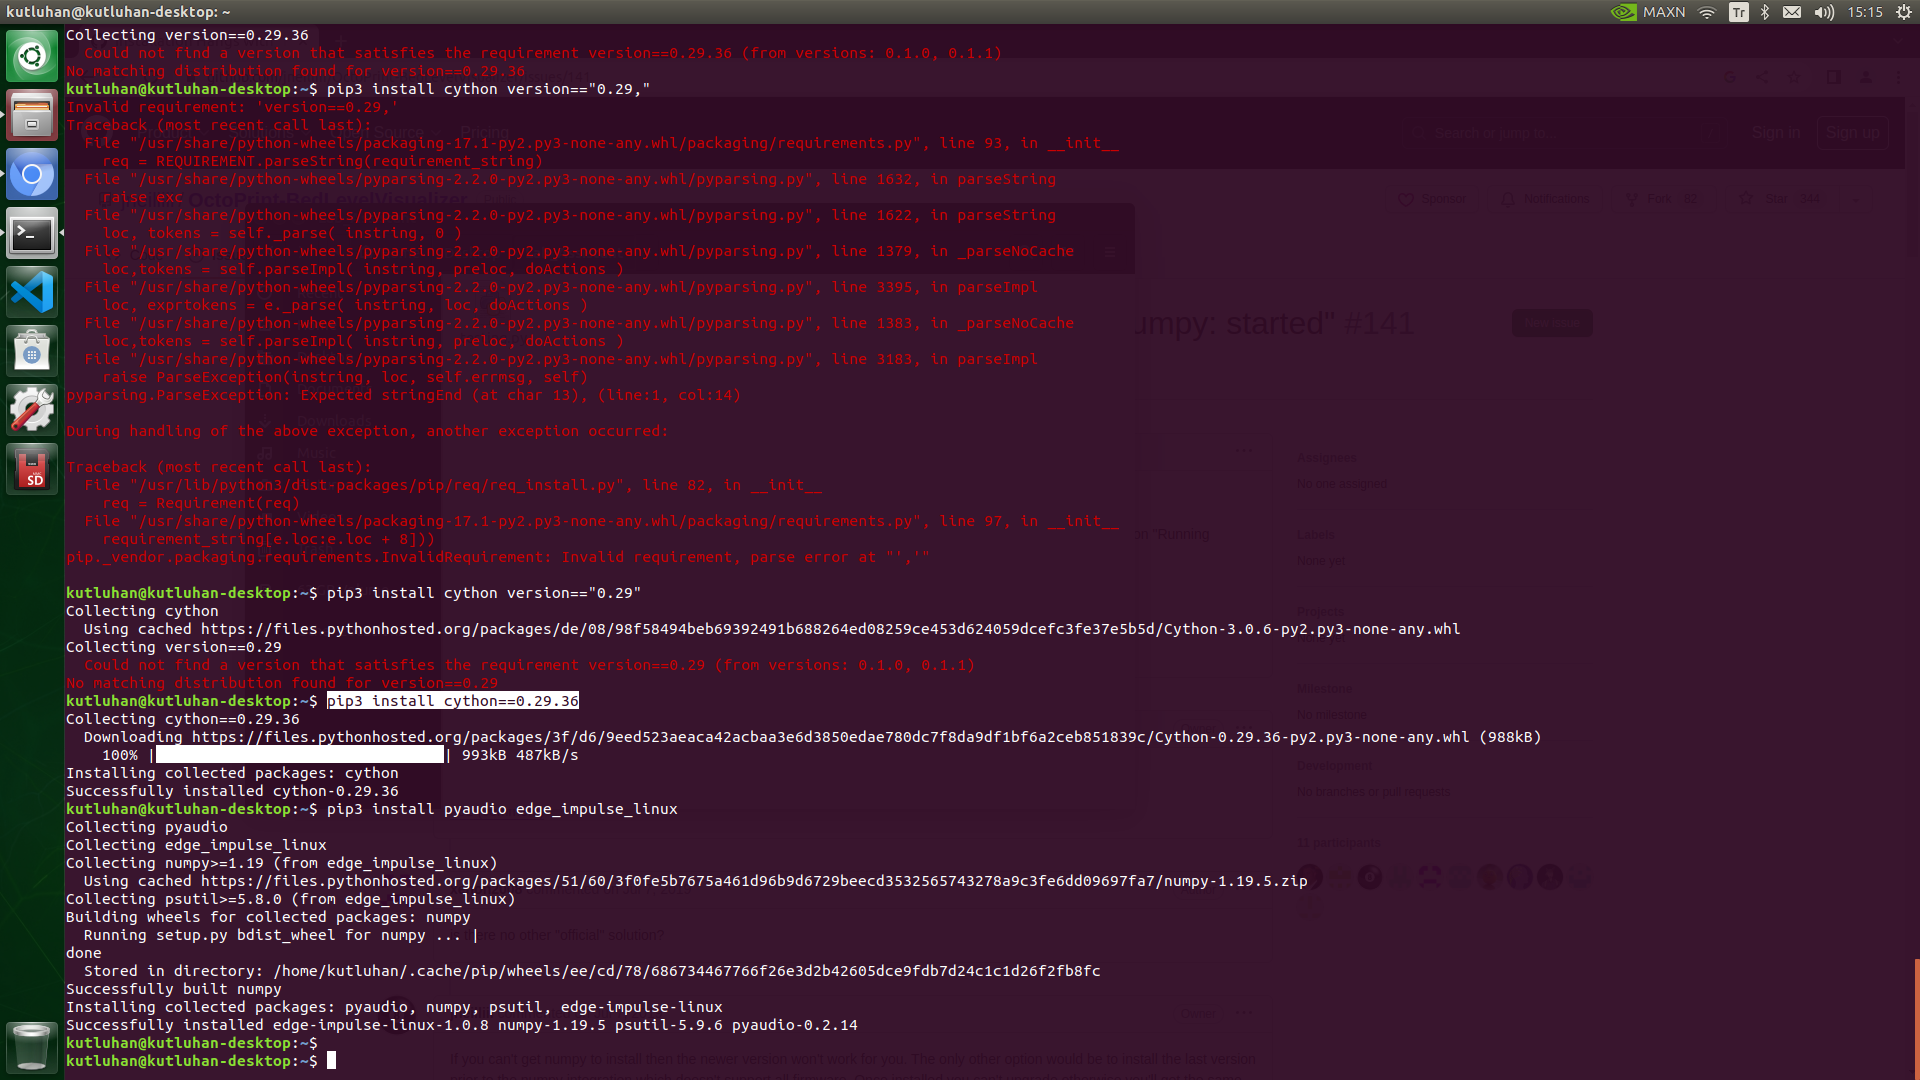1920x1080 pixels.
Task: Open the Bluetooth indicator menu
Action: [1765, 12]
